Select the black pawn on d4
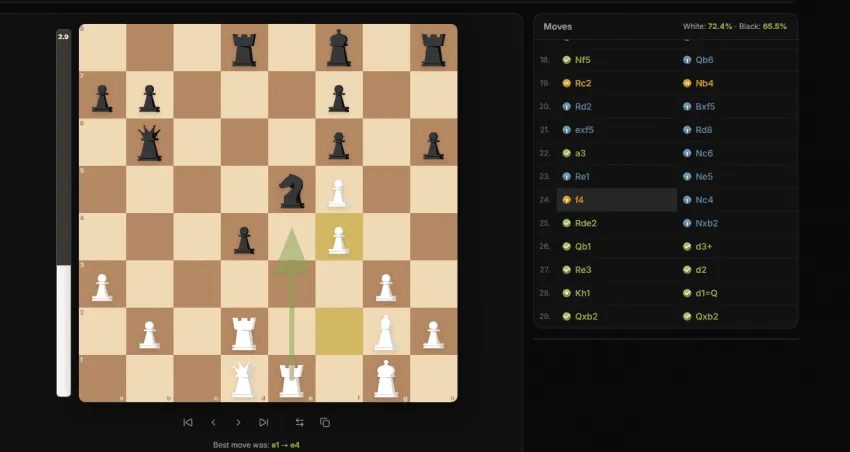The width and height of the screenshot is (850, 452). [244, 240]
